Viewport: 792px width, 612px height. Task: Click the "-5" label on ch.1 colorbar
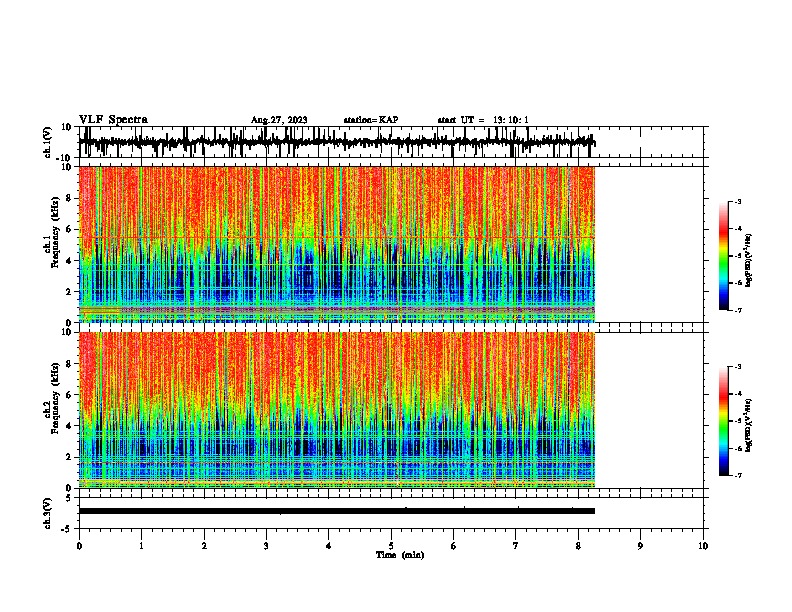tap(737, 256)
